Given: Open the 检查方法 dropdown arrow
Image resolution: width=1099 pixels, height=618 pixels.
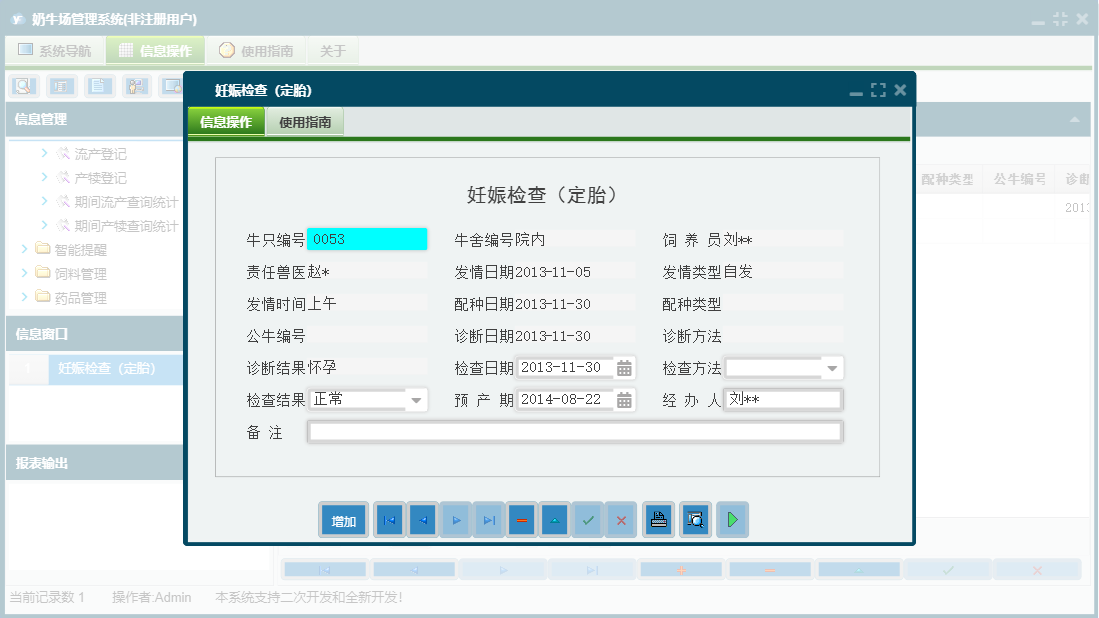Looking at the screenshot, I should 833,367.
